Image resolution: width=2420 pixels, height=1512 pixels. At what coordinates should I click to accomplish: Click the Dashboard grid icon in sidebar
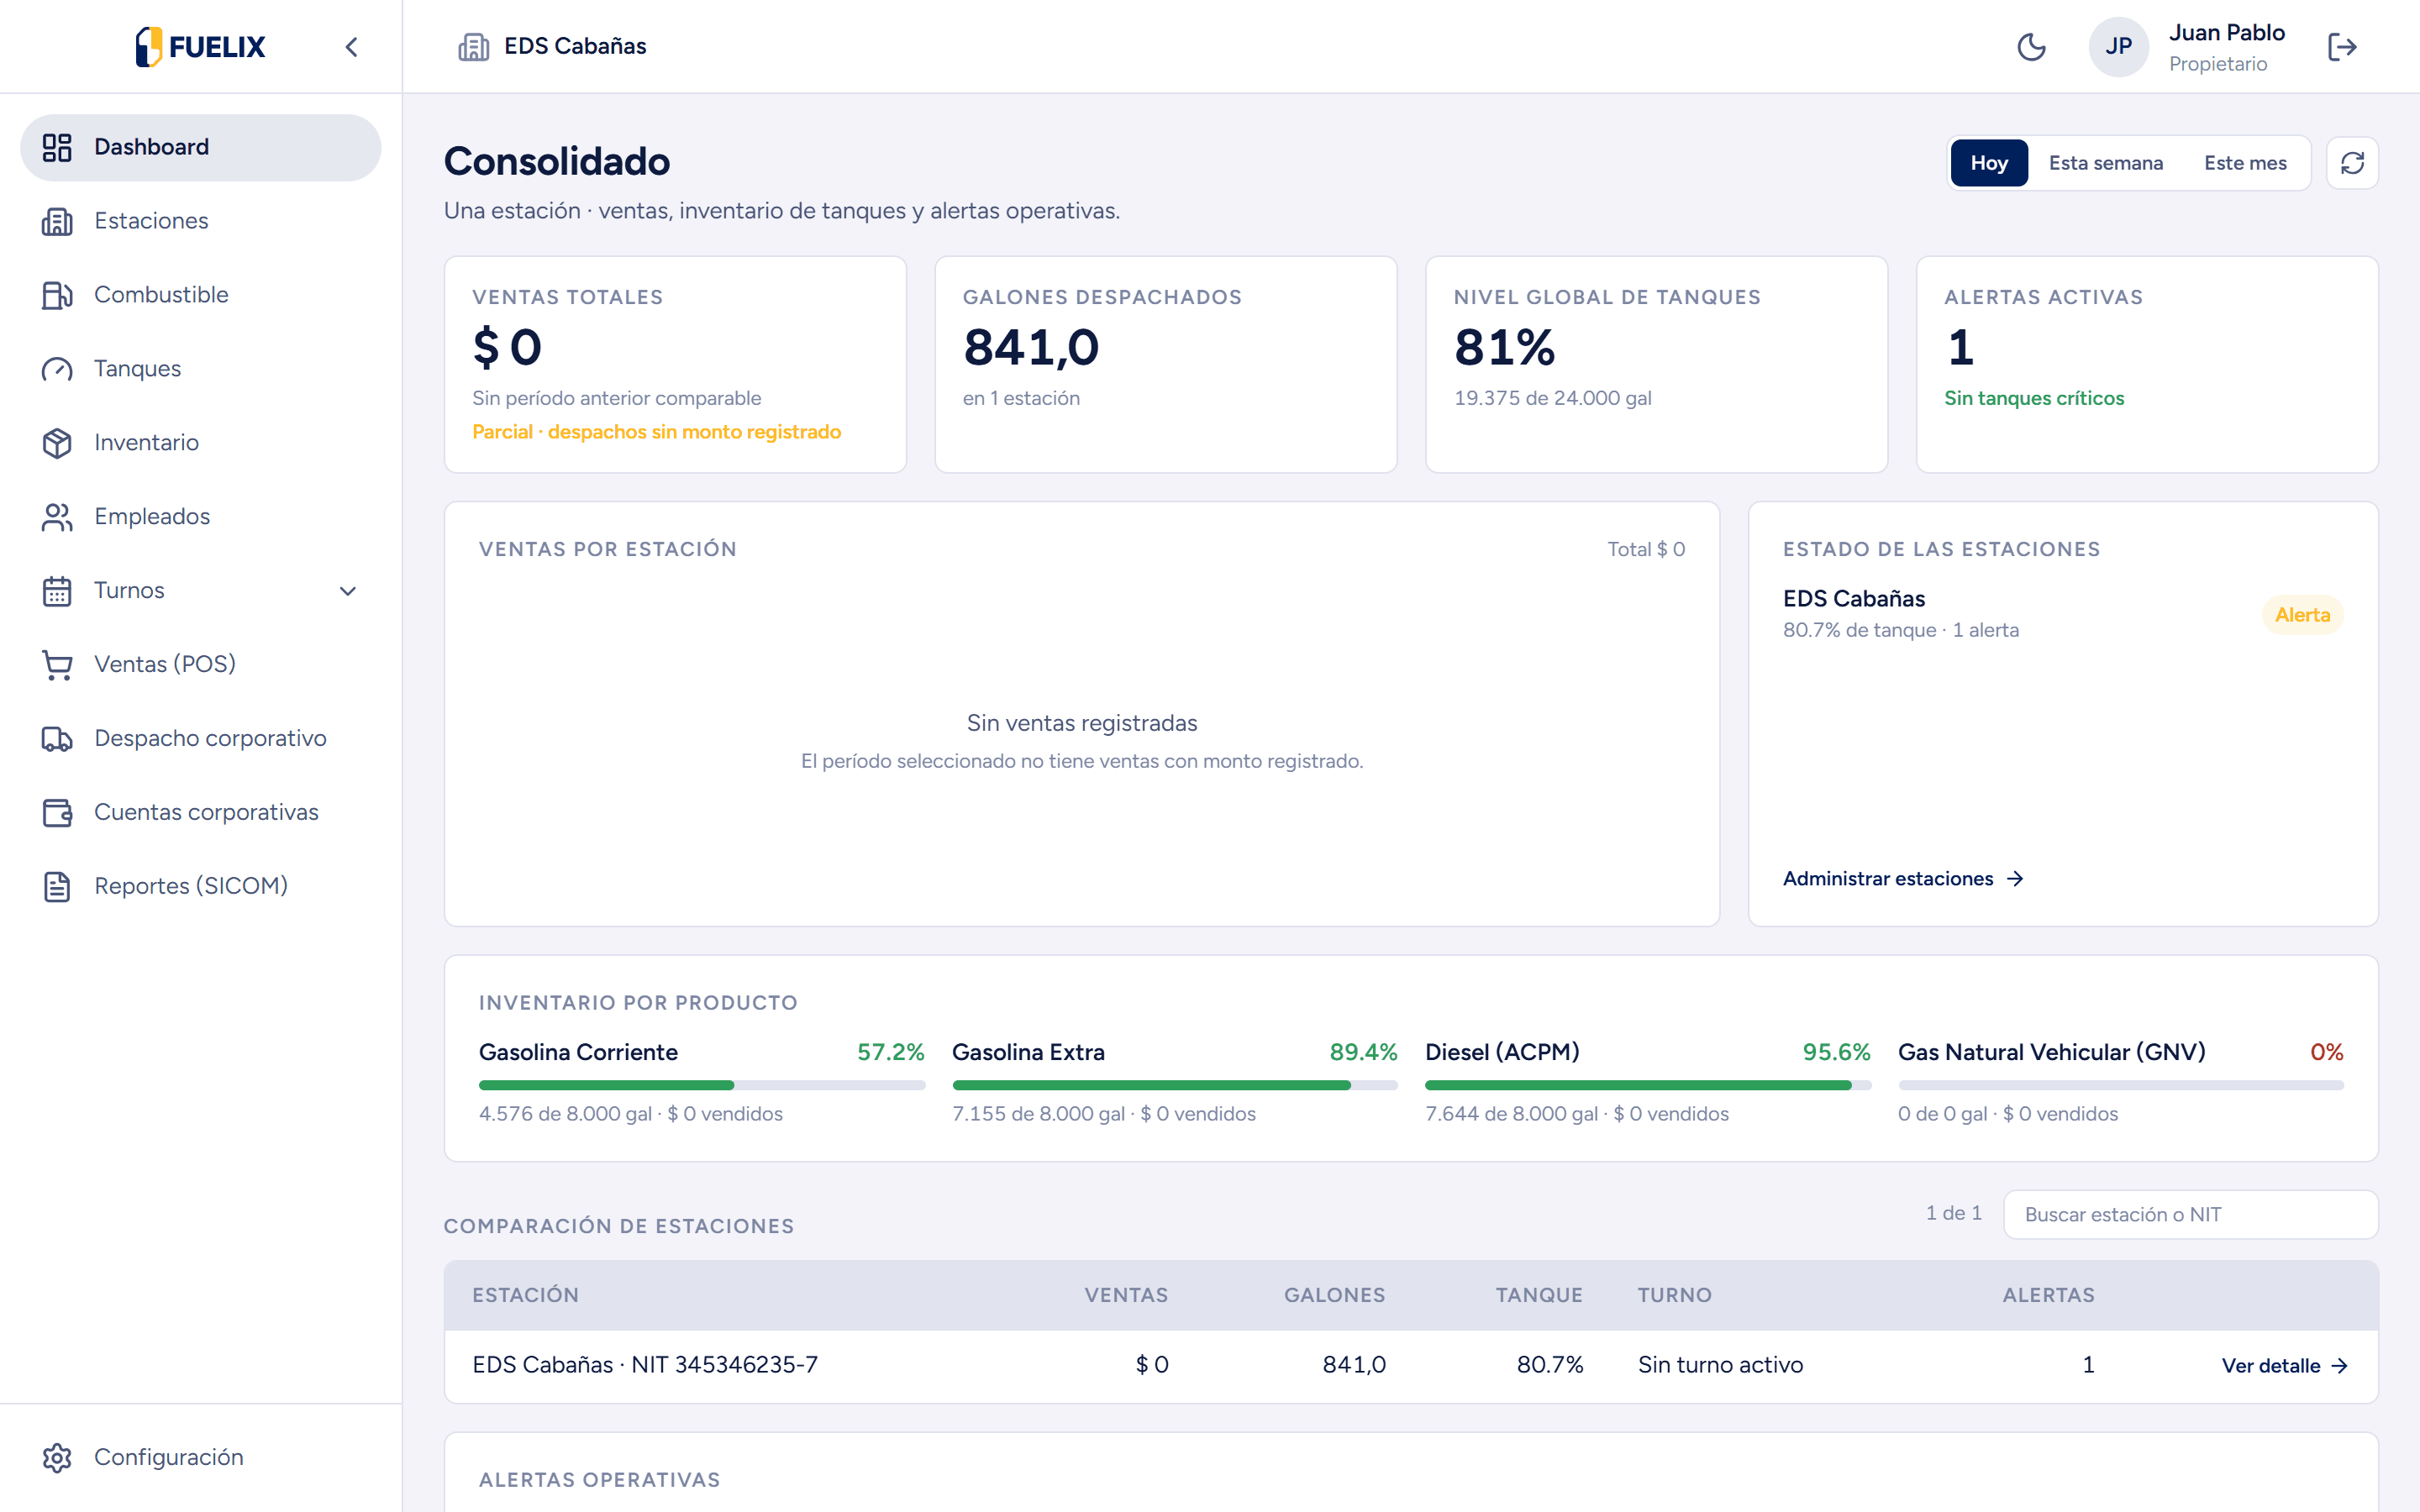(57, 147)
